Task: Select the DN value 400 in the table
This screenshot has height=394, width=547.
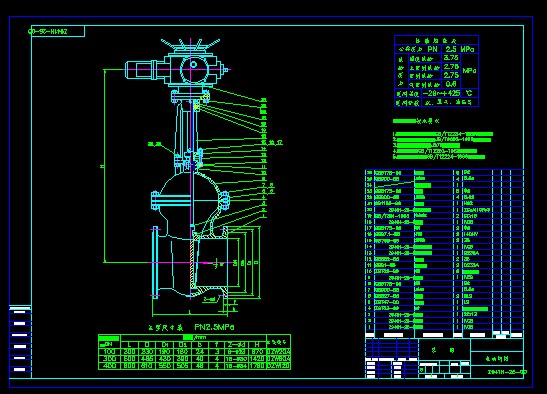Action: point(109,366)
